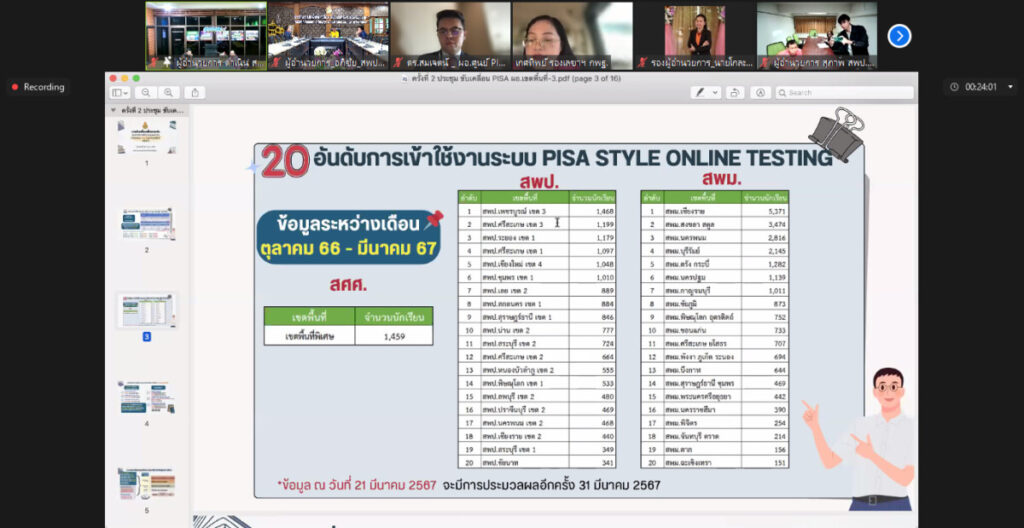Click the 1,179 student count cell
Screen dimensions: 1024x528
point(593,238)
